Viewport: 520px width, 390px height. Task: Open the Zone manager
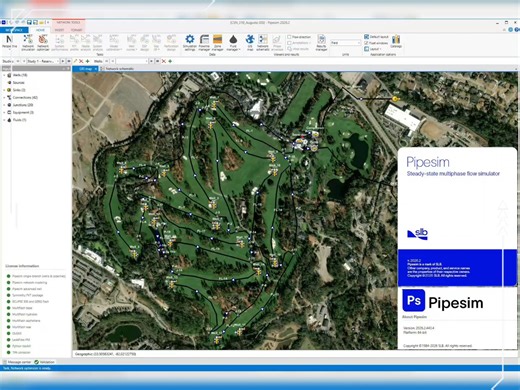point(217,43)
